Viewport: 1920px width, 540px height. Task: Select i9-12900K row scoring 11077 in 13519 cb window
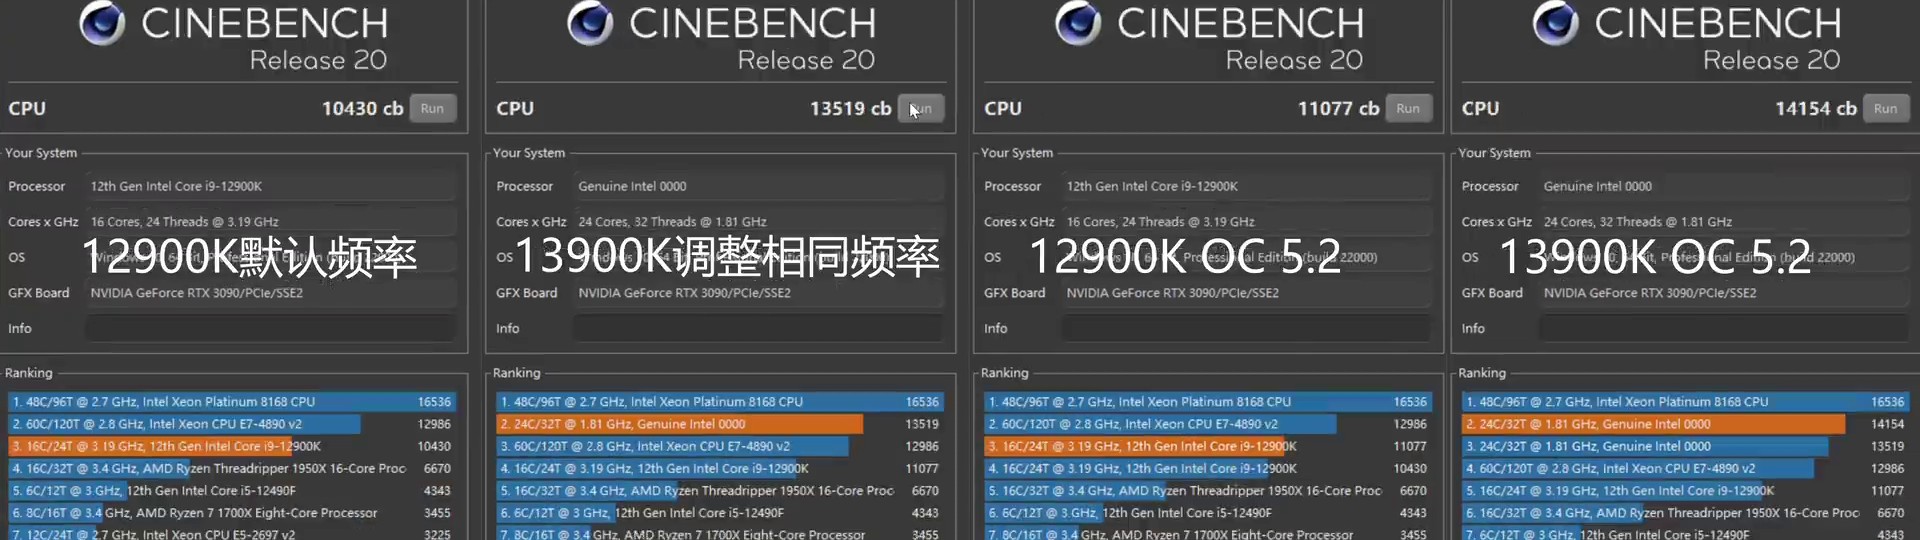(720, 468)
